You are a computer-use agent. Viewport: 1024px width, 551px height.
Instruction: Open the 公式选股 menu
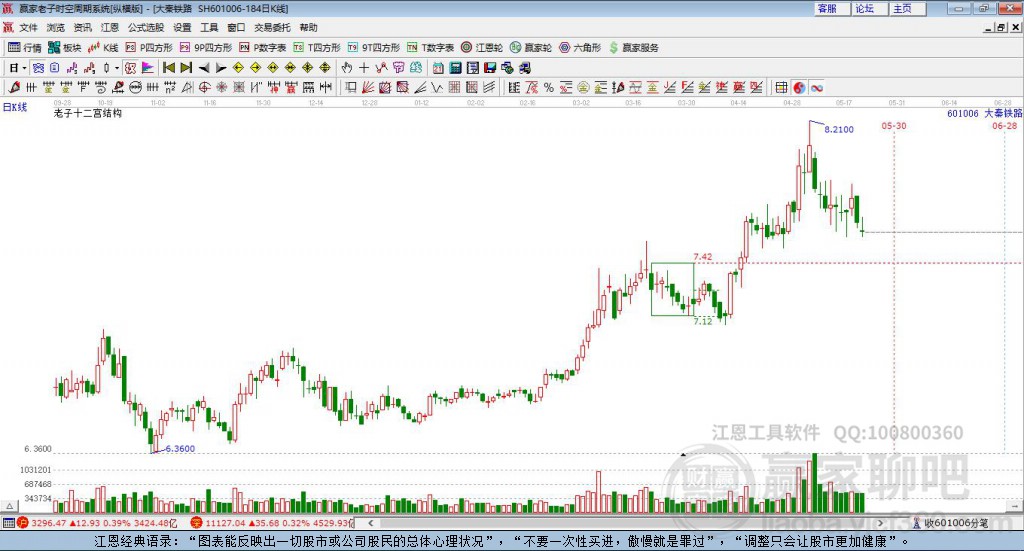146,27
